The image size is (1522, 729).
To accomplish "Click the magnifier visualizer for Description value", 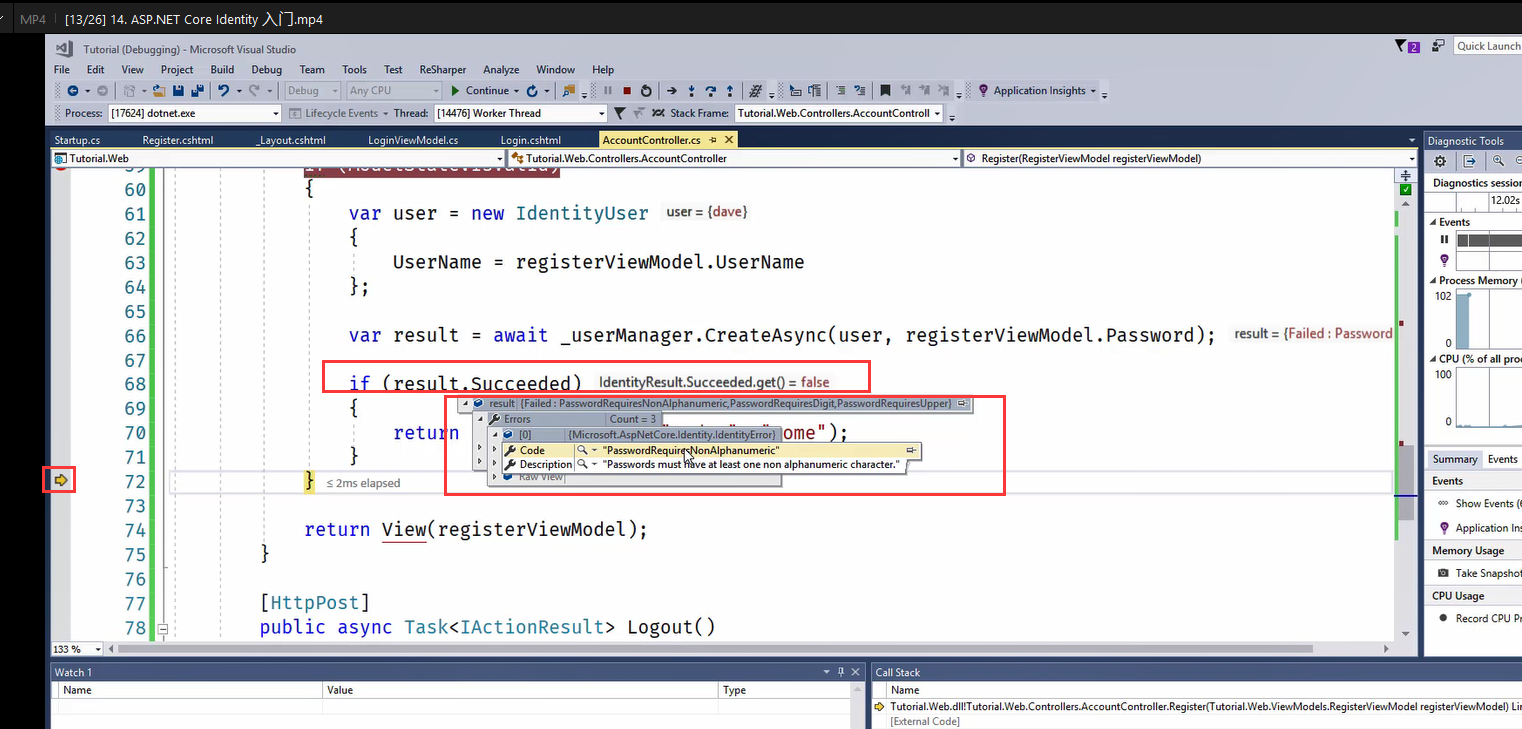I will 583,464.
